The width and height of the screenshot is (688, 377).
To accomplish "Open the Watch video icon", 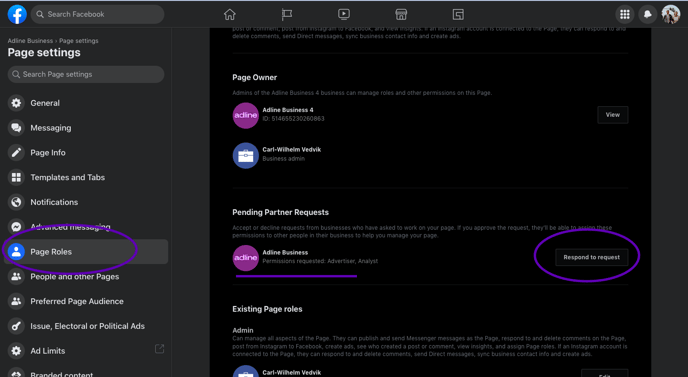I will [x=344, y=14].
